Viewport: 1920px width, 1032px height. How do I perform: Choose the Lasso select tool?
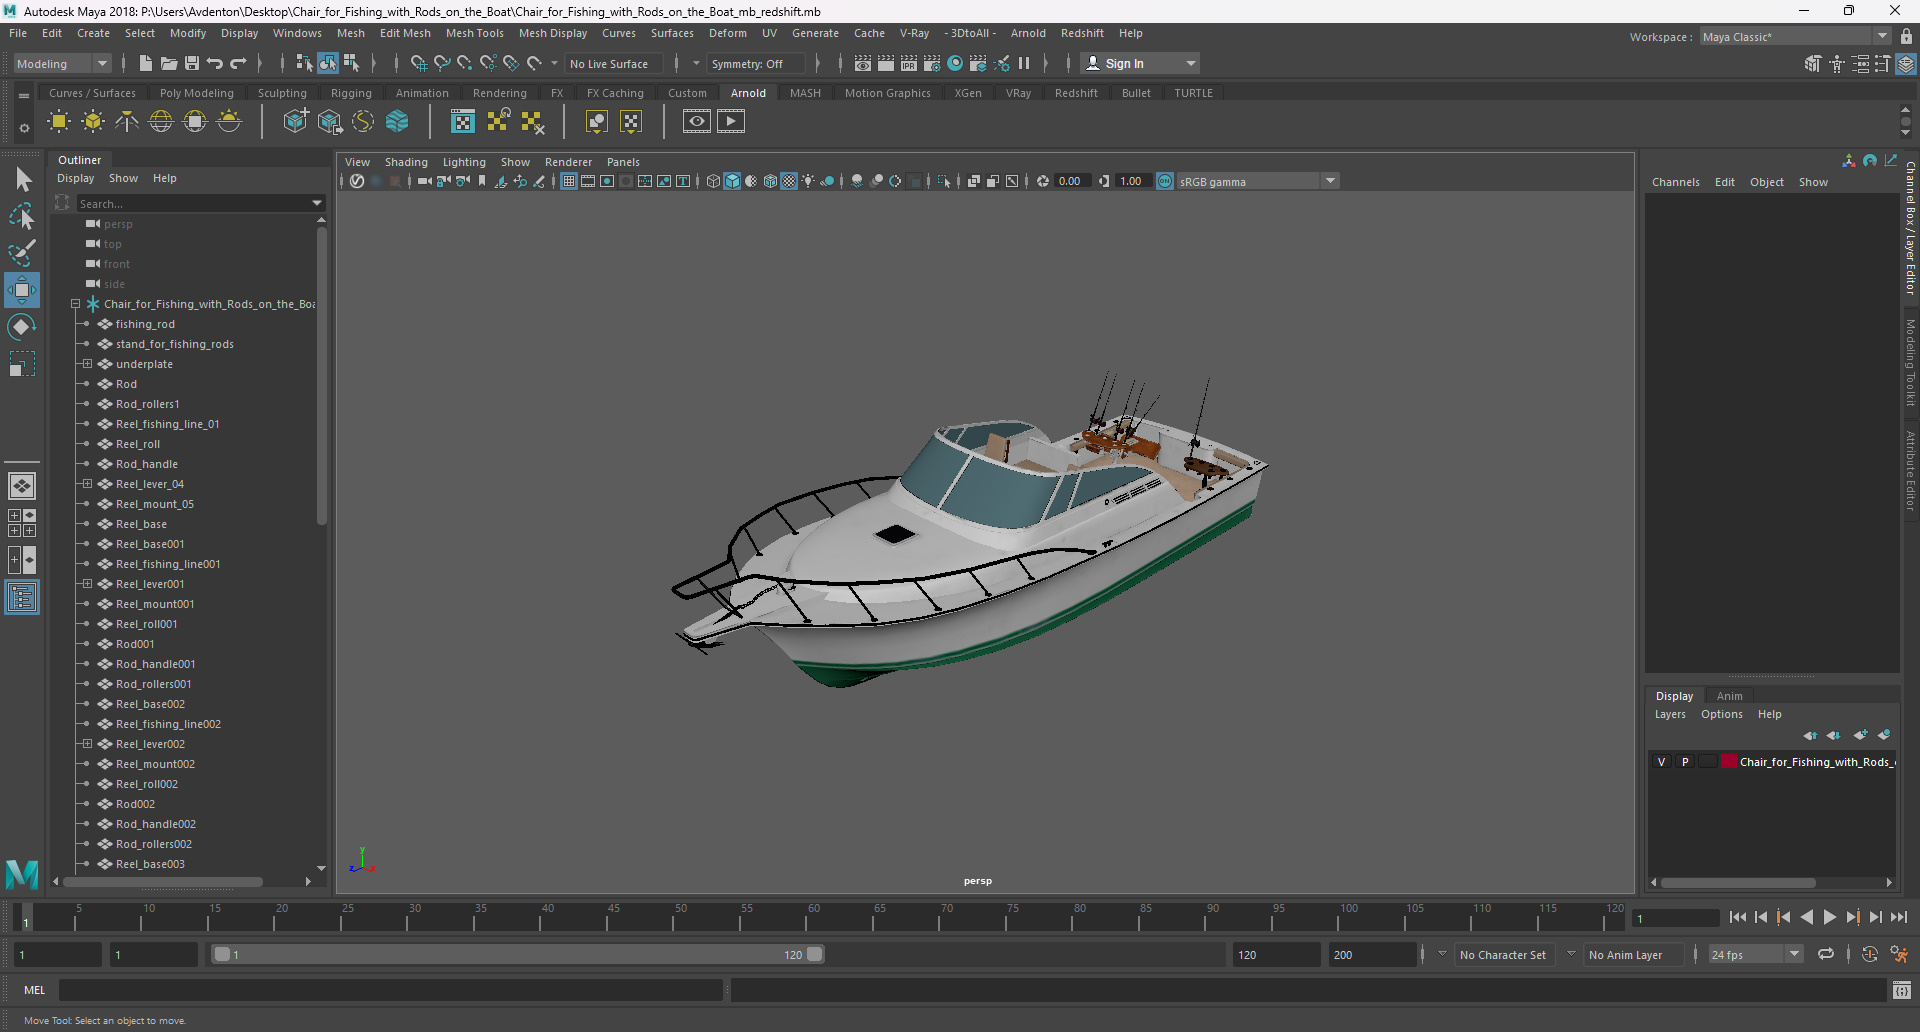tap(22, 216)
